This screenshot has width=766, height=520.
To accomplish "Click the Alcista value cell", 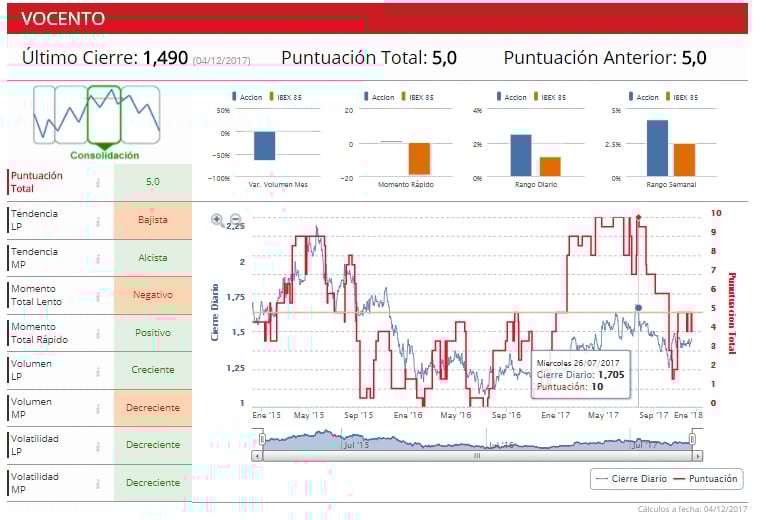I will (153, 258).
